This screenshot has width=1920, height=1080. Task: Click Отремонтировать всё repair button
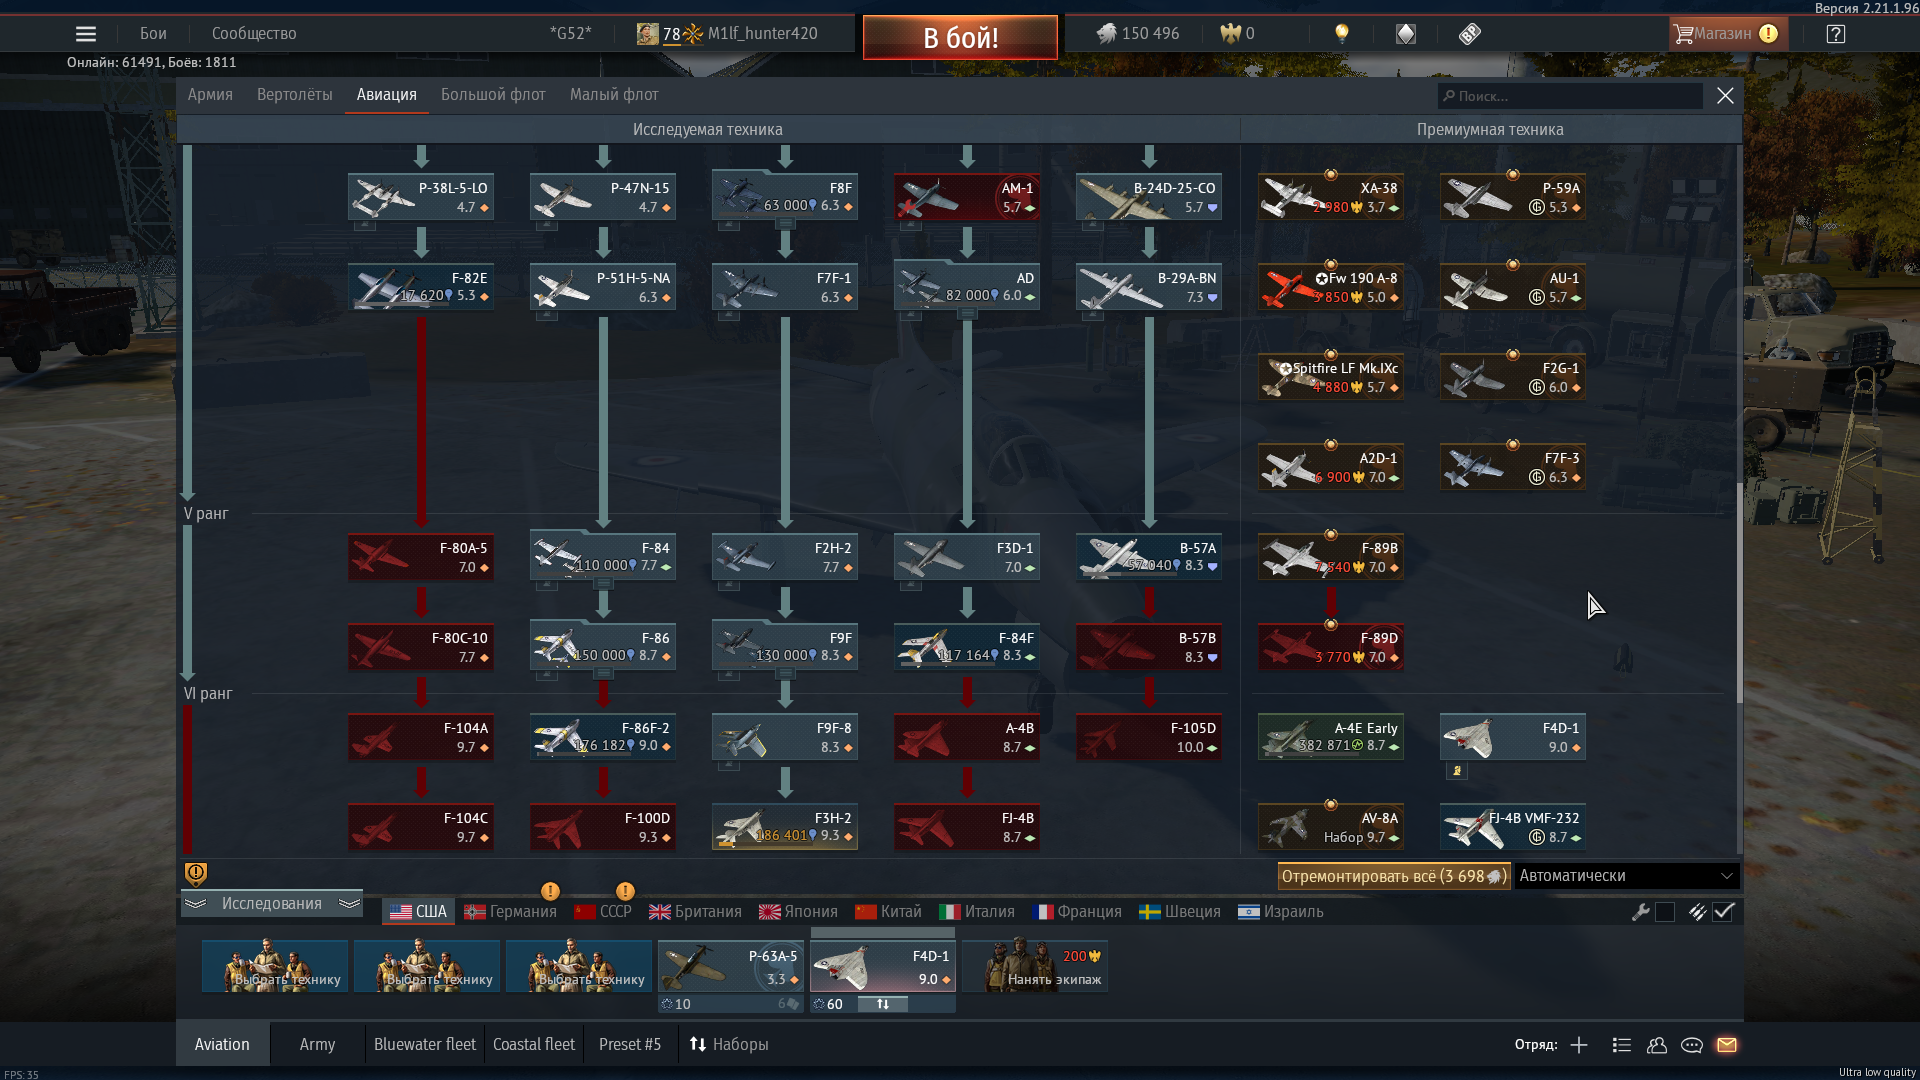(1394, 876)
